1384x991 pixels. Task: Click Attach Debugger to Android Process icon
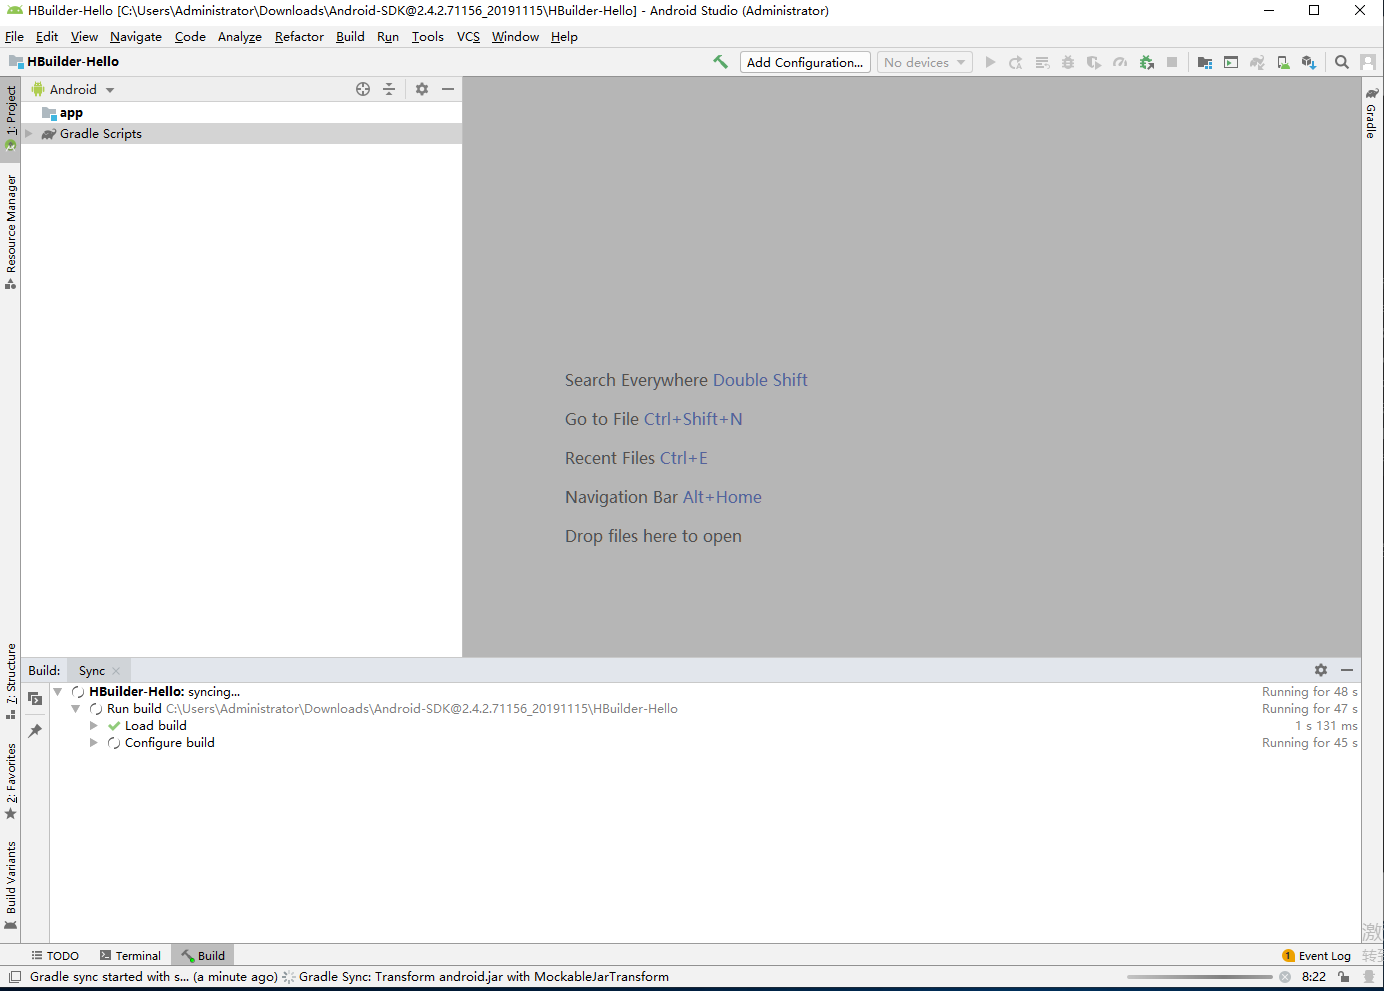click(1147, 62)
